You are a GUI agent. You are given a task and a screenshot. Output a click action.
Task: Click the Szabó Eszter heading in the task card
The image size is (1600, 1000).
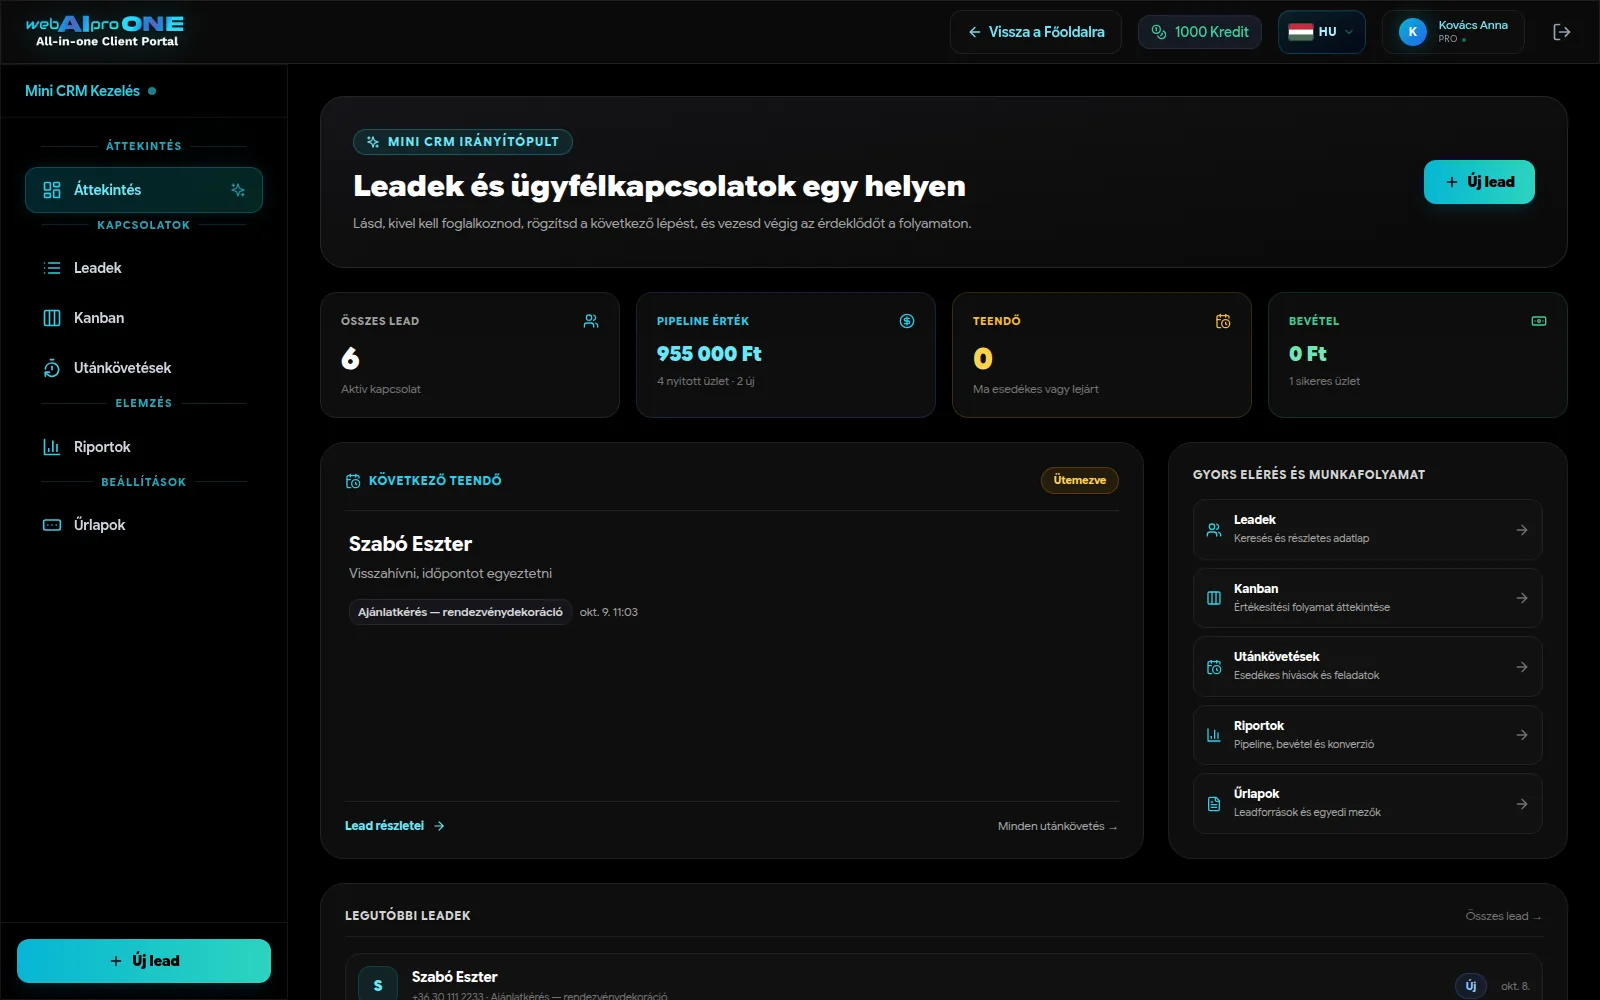point(410,544)
